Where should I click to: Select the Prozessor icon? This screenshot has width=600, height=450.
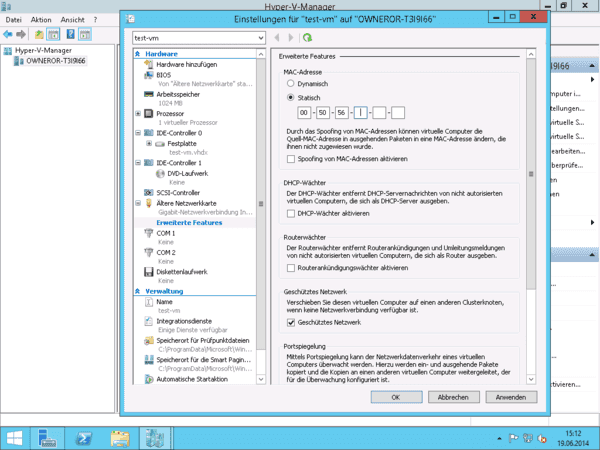(x=148, y=114)
